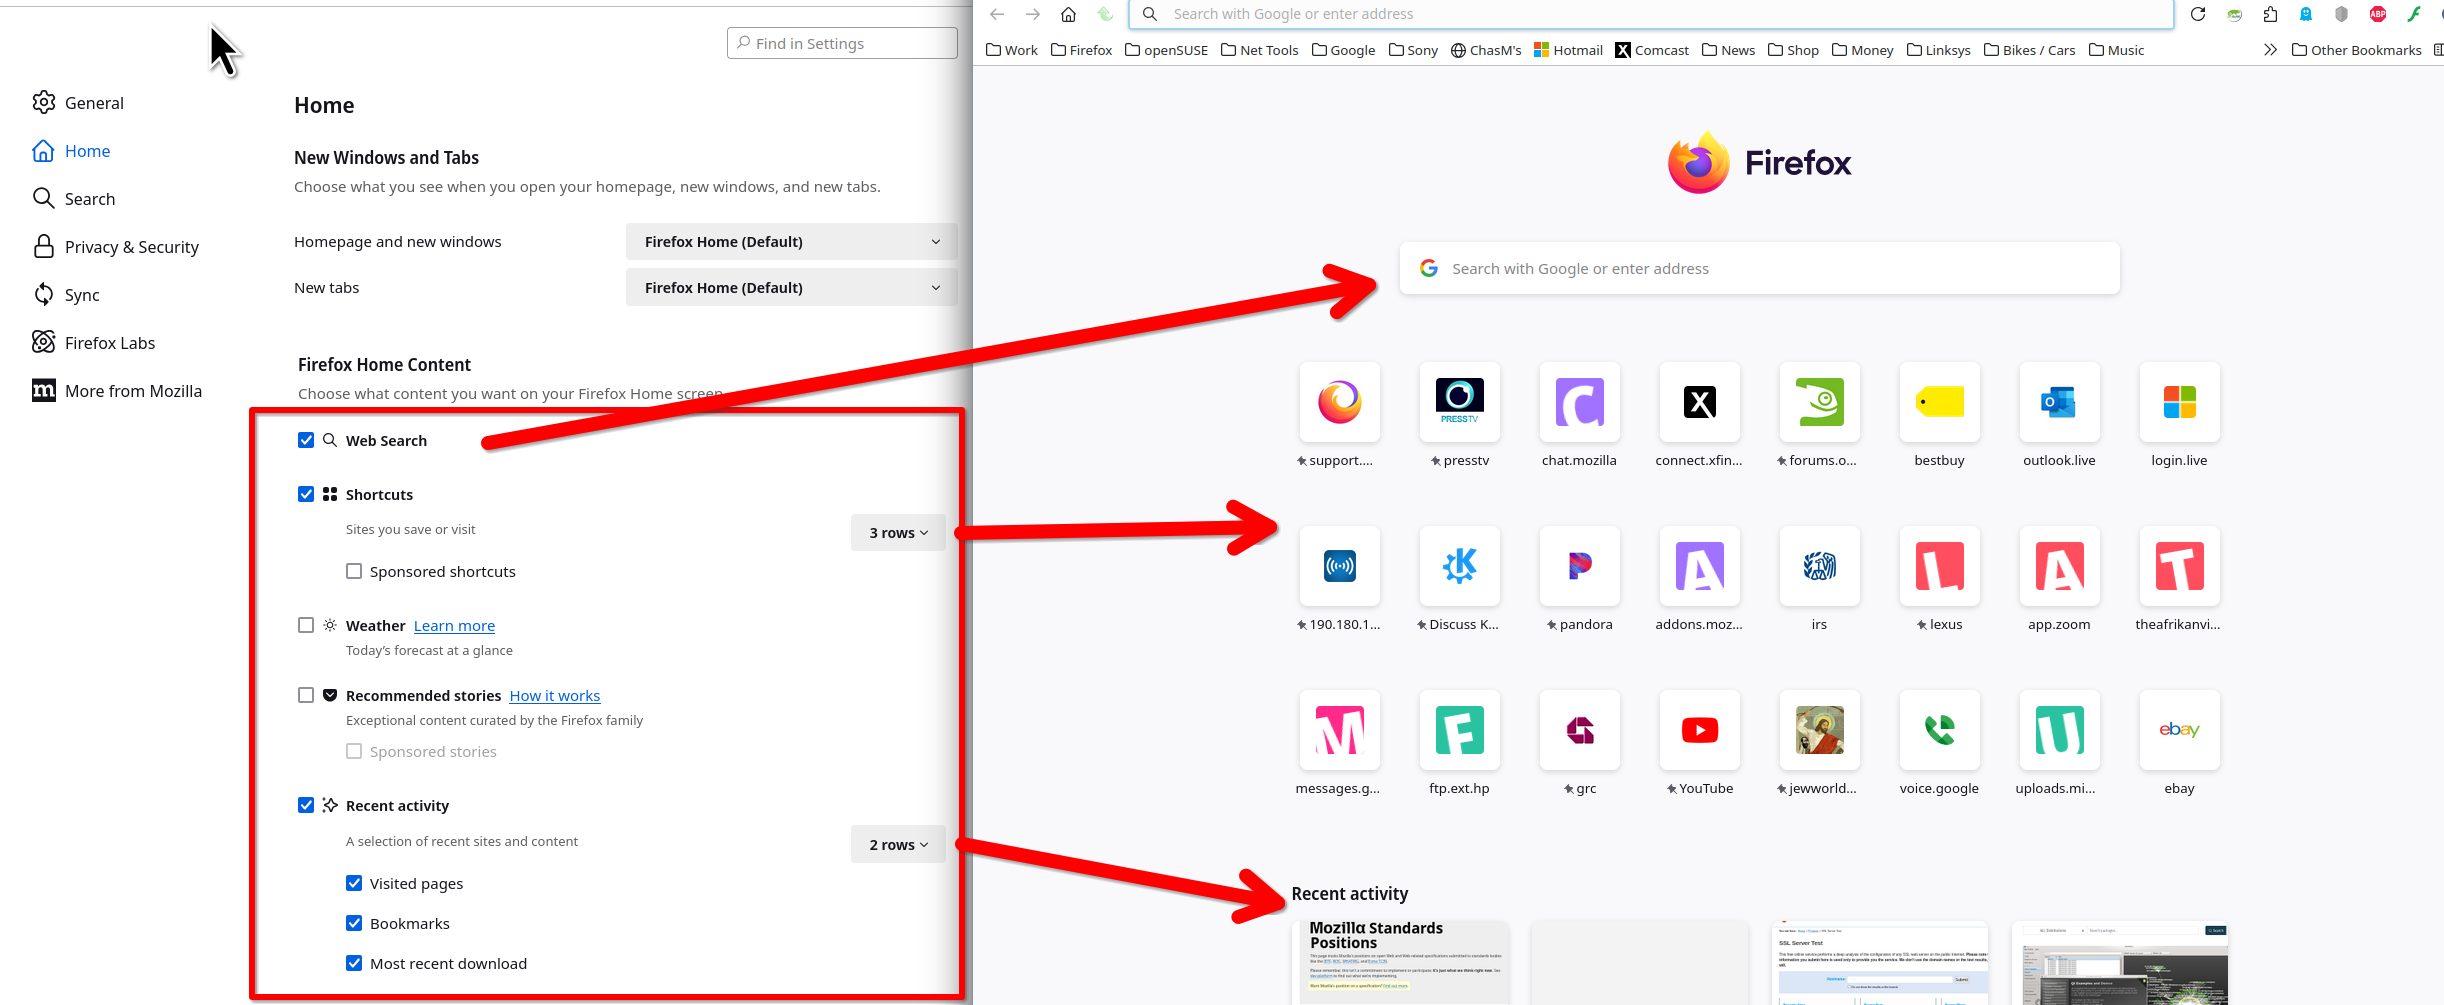Open the New tabs dropdown
This screenshot has height=1005, width=2444.
point(791,288)
